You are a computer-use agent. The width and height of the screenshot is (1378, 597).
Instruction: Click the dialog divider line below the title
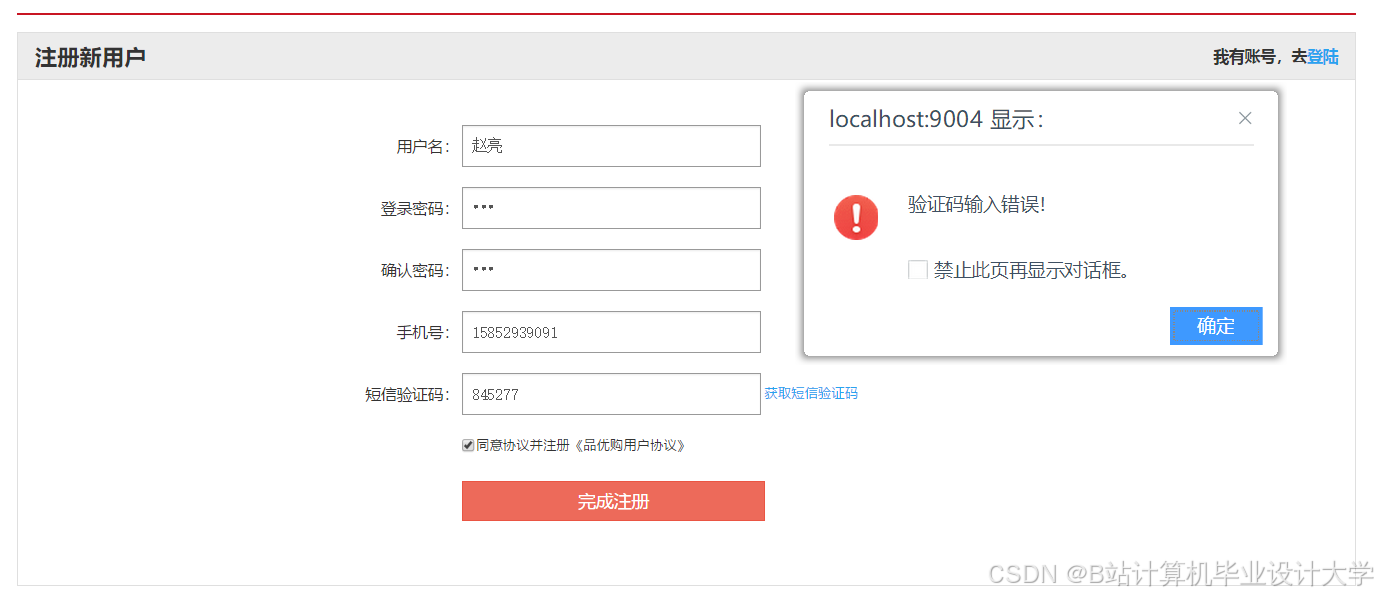1042,146
